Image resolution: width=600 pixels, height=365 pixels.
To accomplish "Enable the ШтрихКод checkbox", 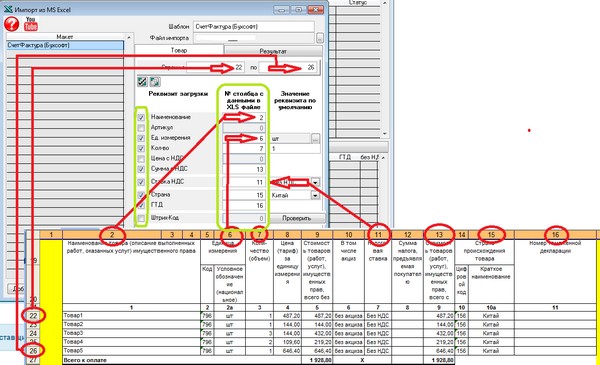I will [141, 218].
